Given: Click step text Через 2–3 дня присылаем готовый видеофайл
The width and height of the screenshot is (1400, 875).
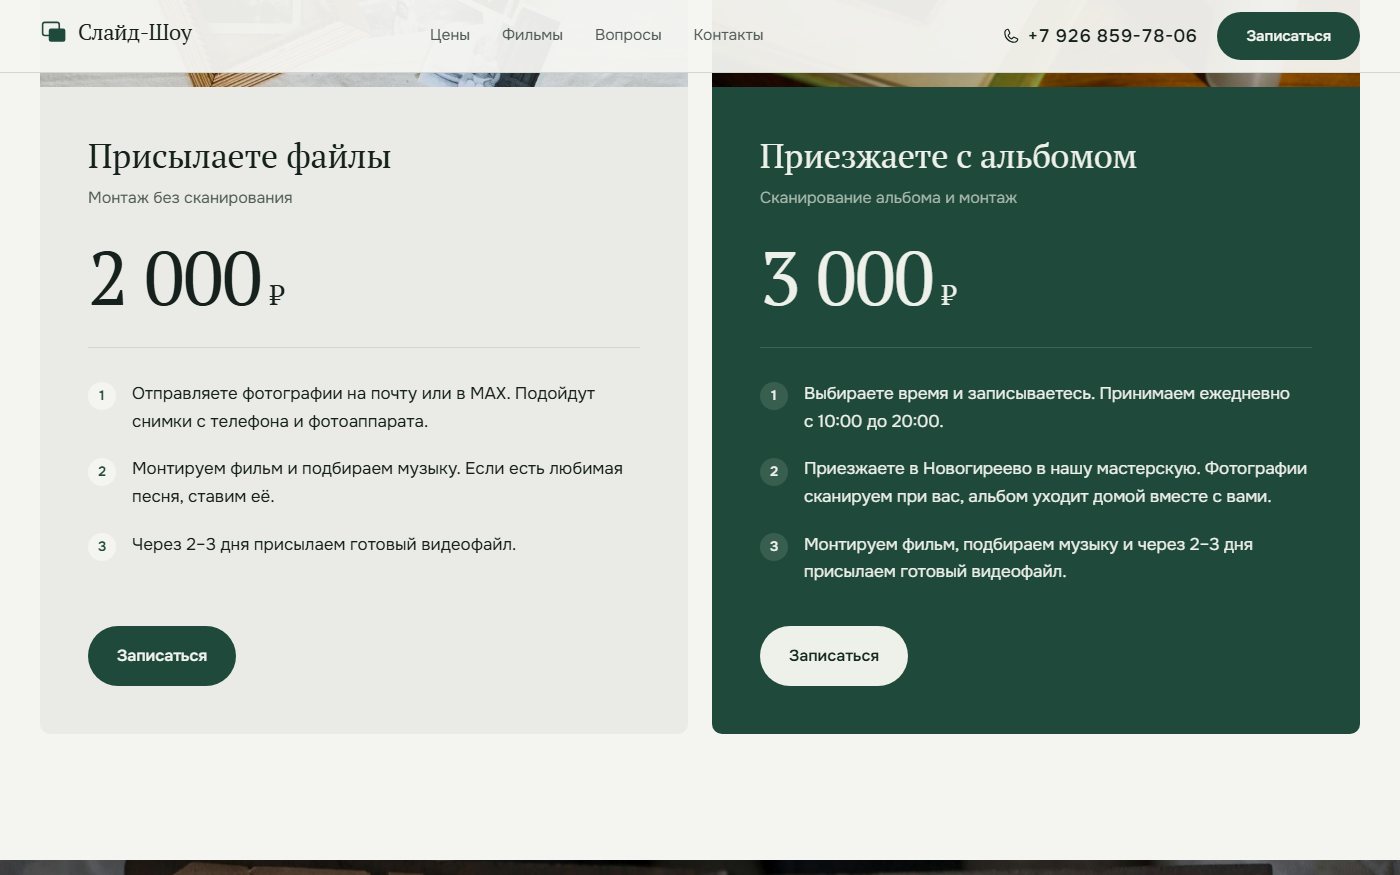Looking at the screenshot, I should coord(324,545).
